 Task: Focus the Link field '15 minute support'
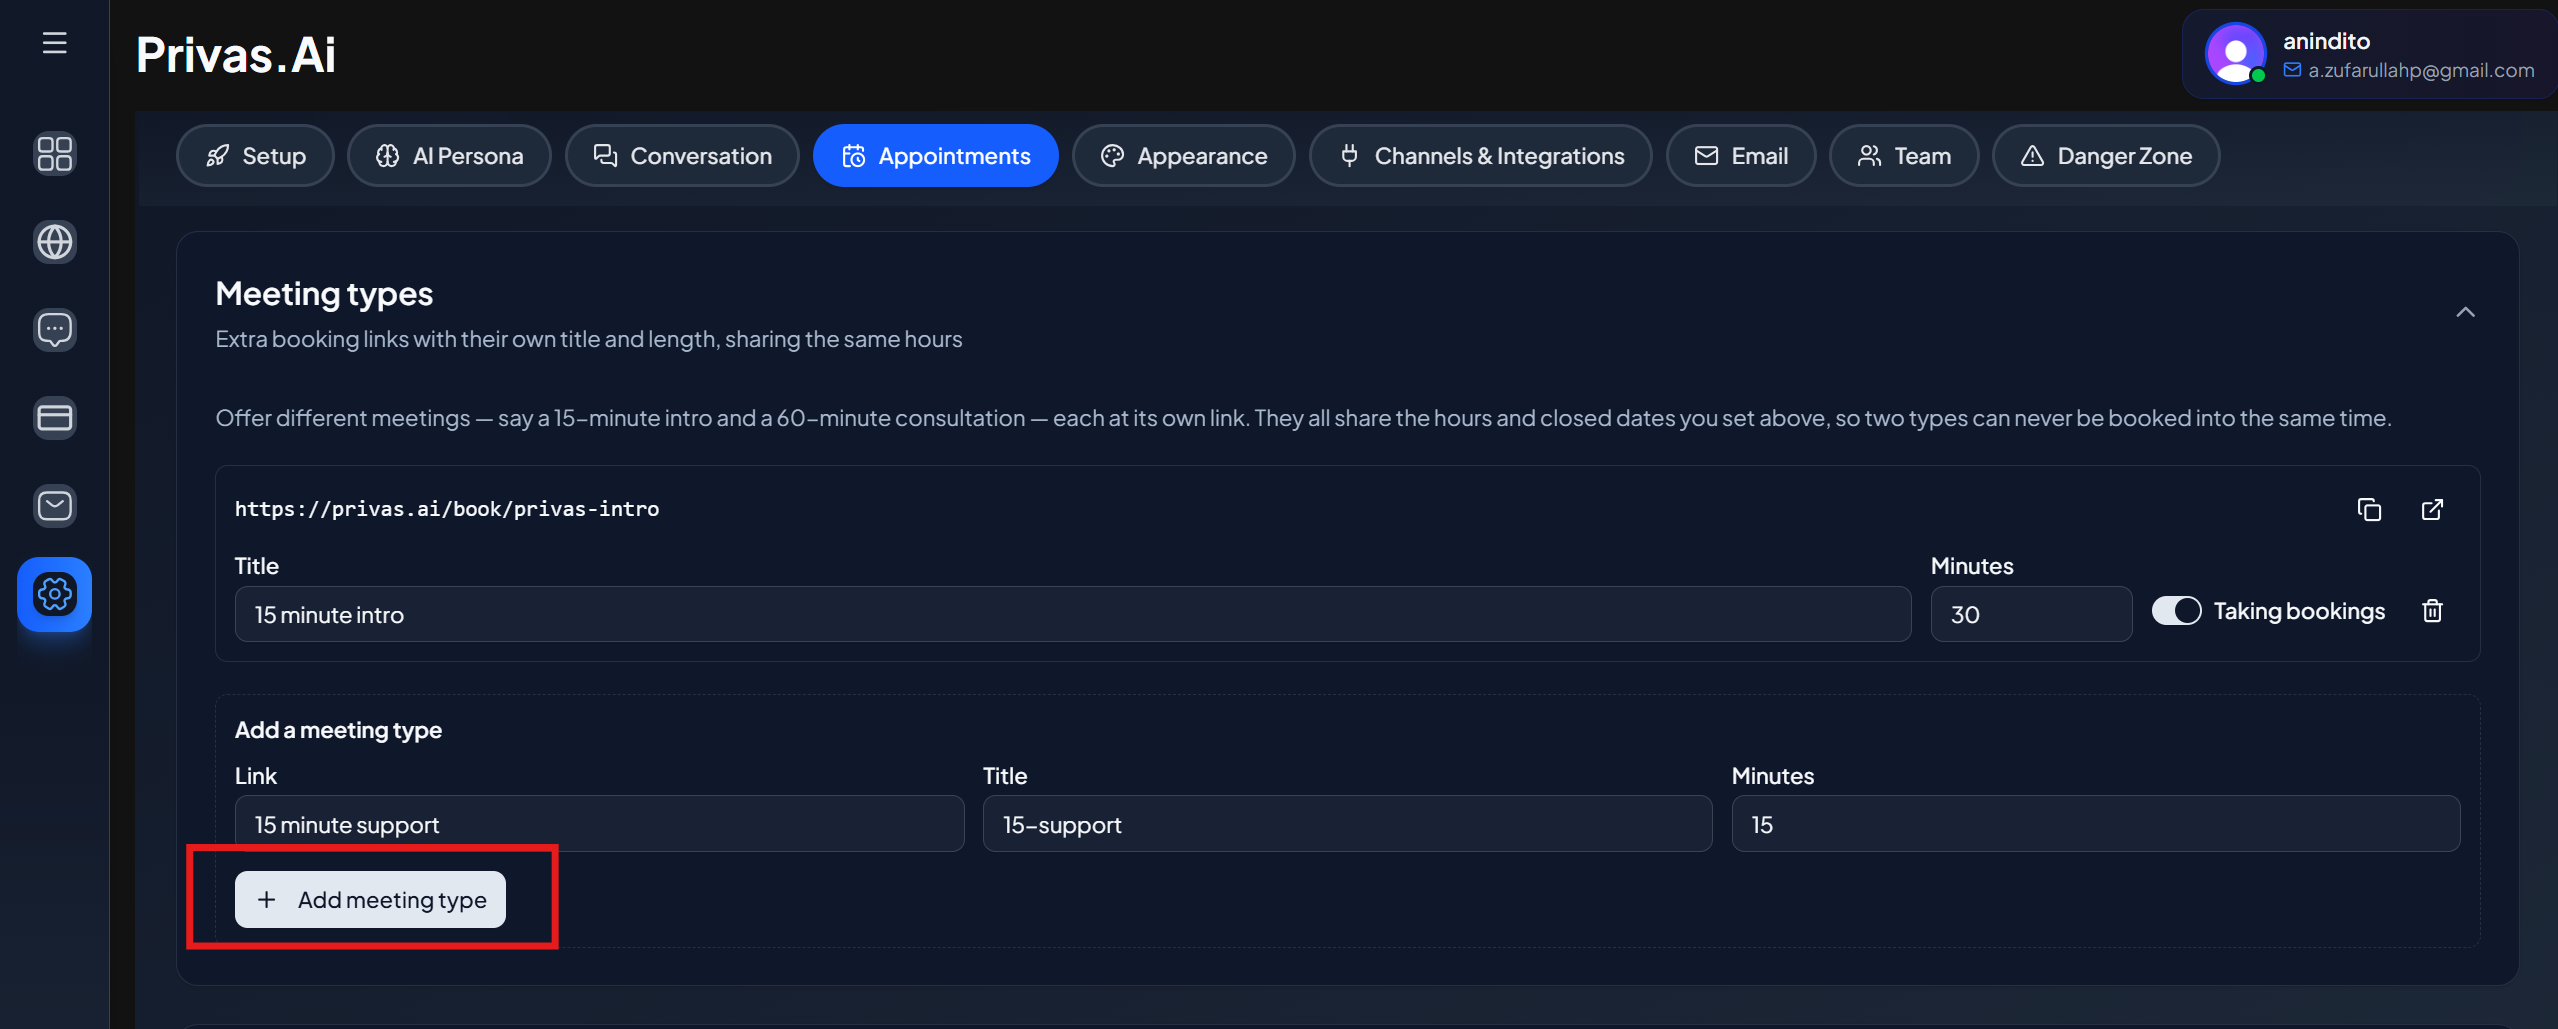point(599,824)
